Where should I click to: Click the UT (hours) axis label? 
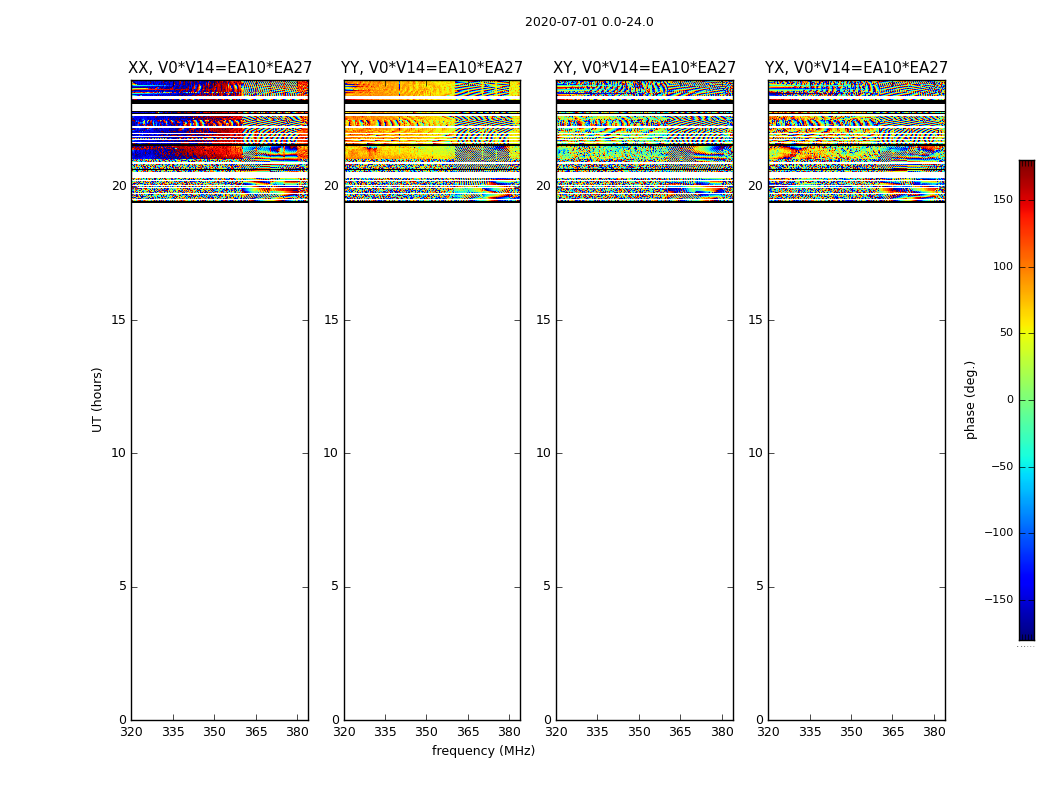(x=97, y=399)
